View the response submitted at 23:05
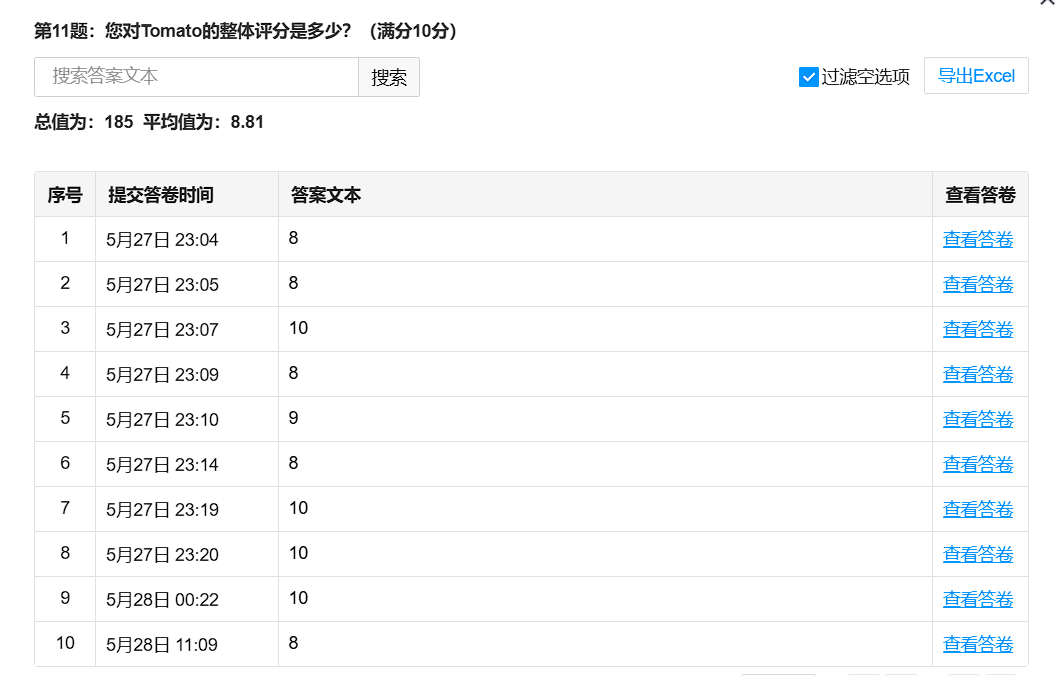1058x676 pixels. click(x=977, y=285)
